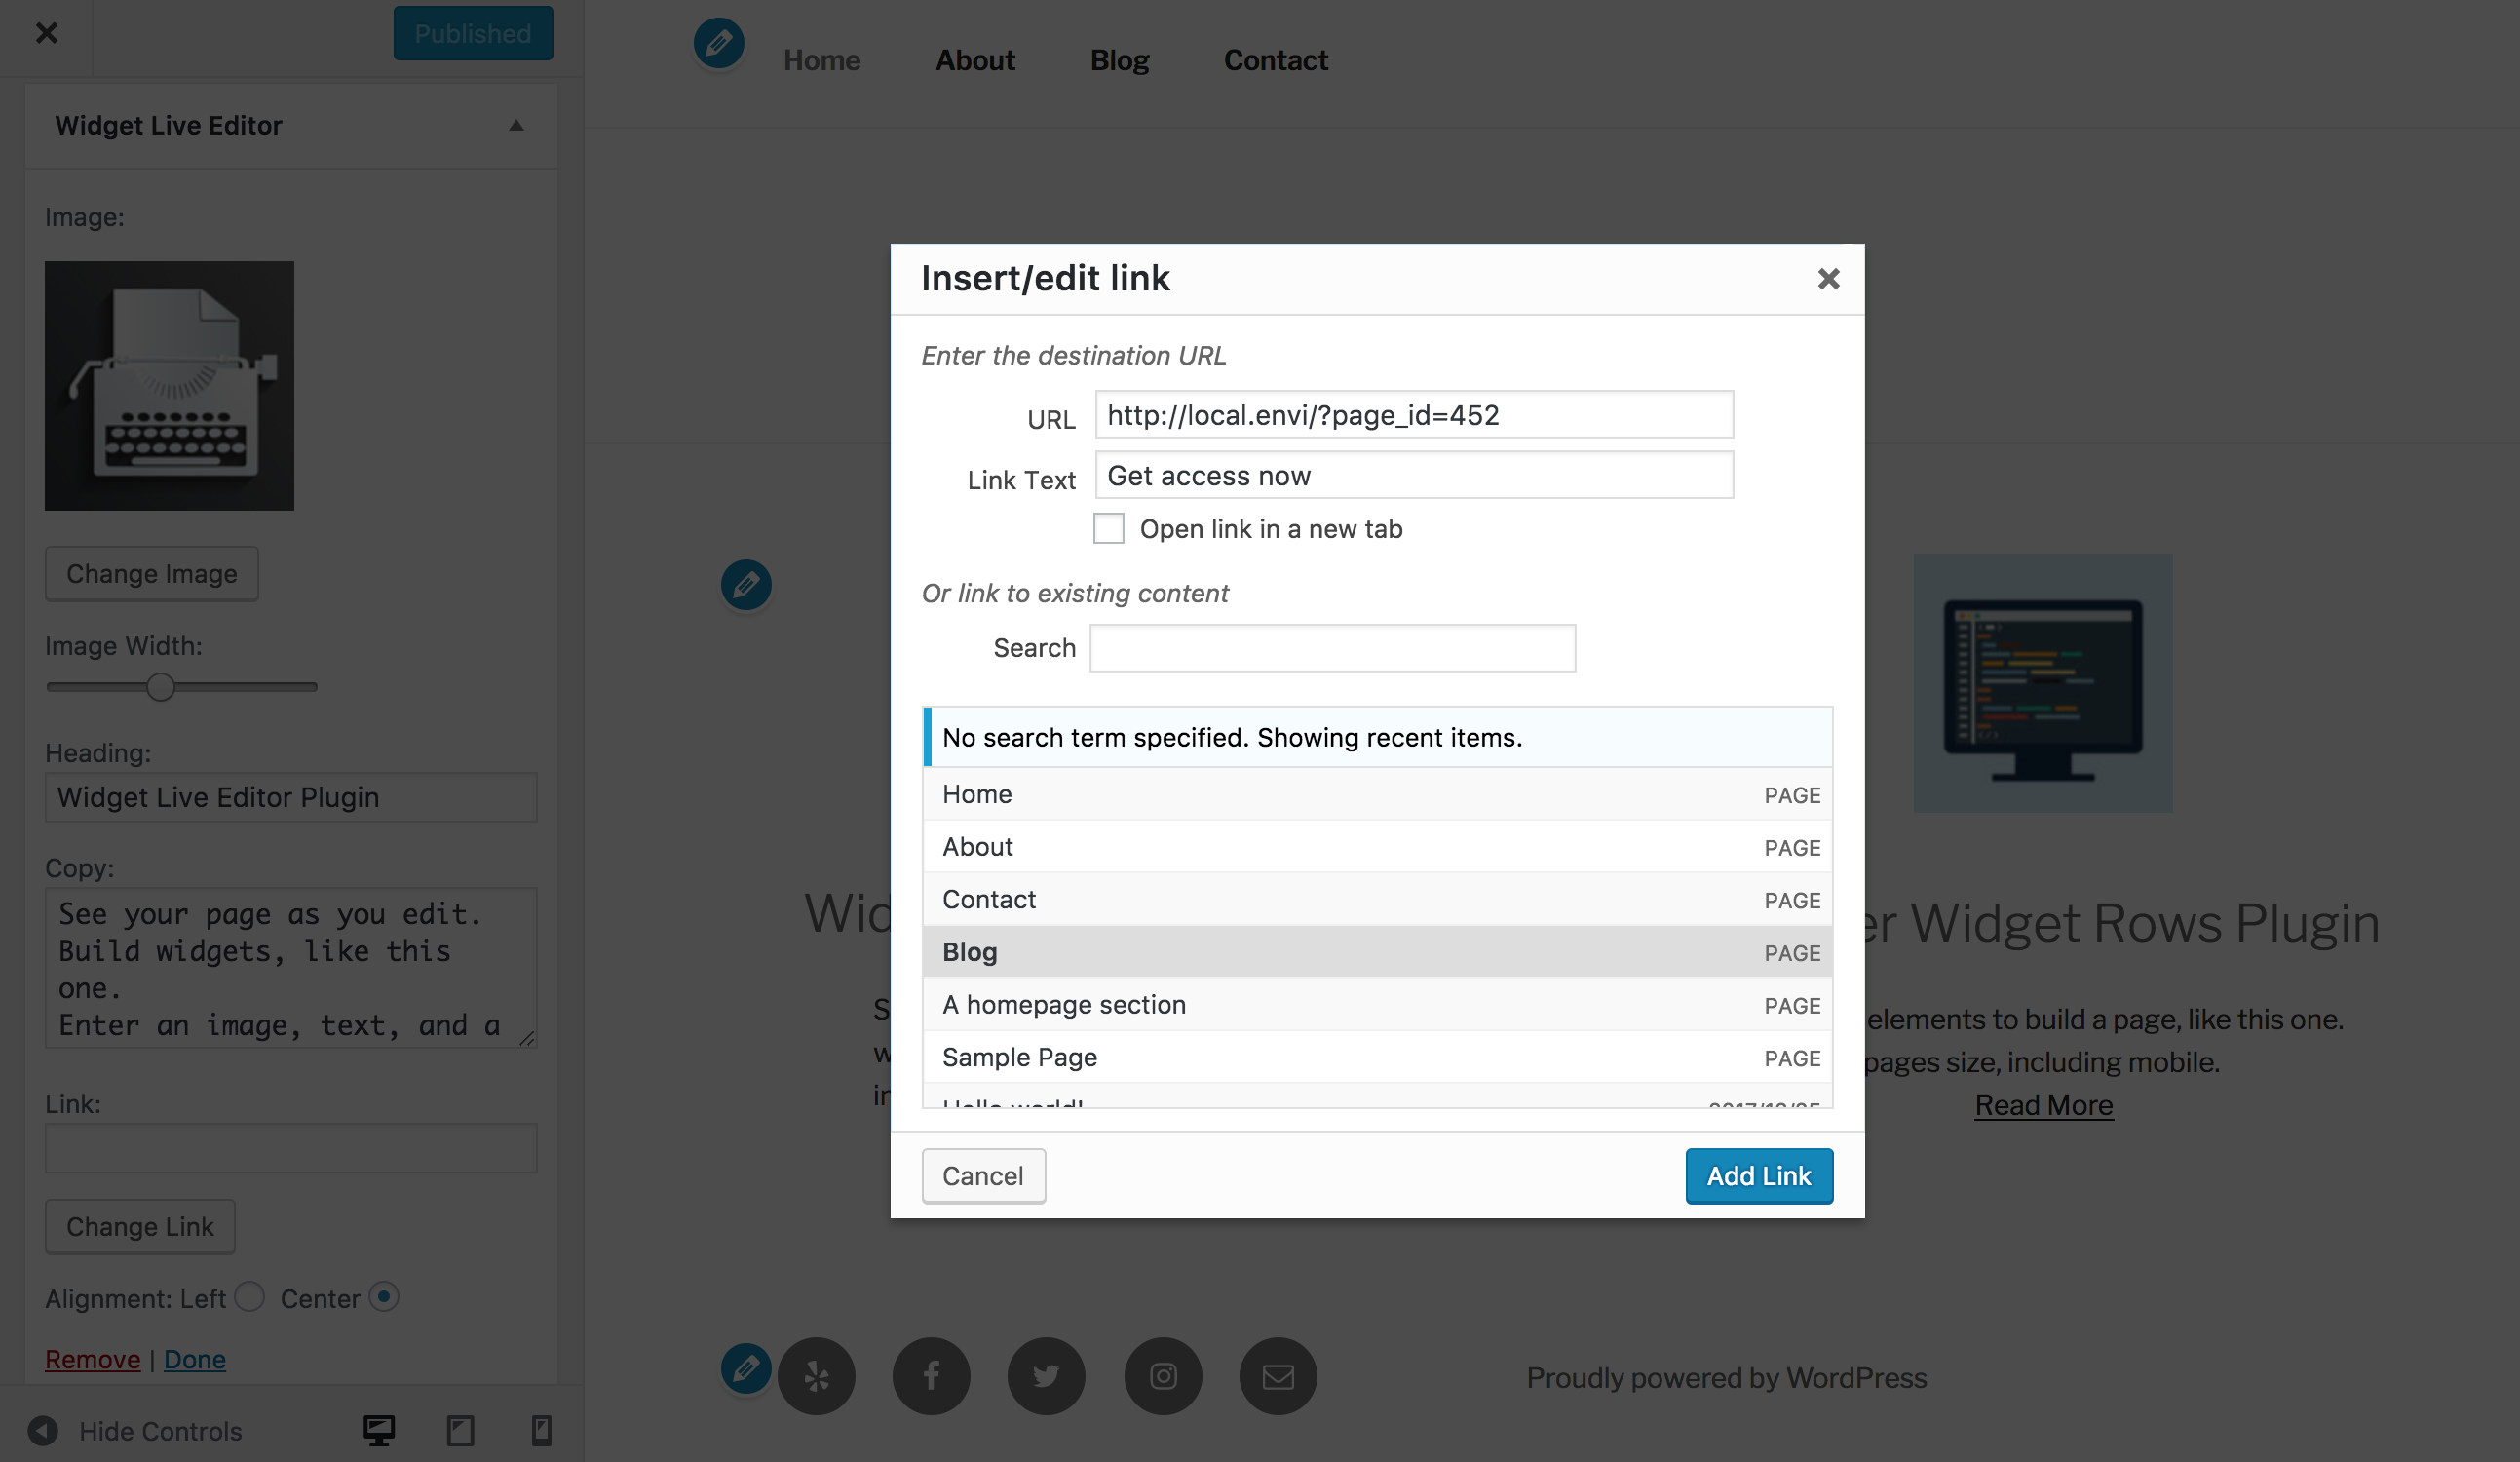
Task: Switch to tablet preview device icon
Action: 460,1430
